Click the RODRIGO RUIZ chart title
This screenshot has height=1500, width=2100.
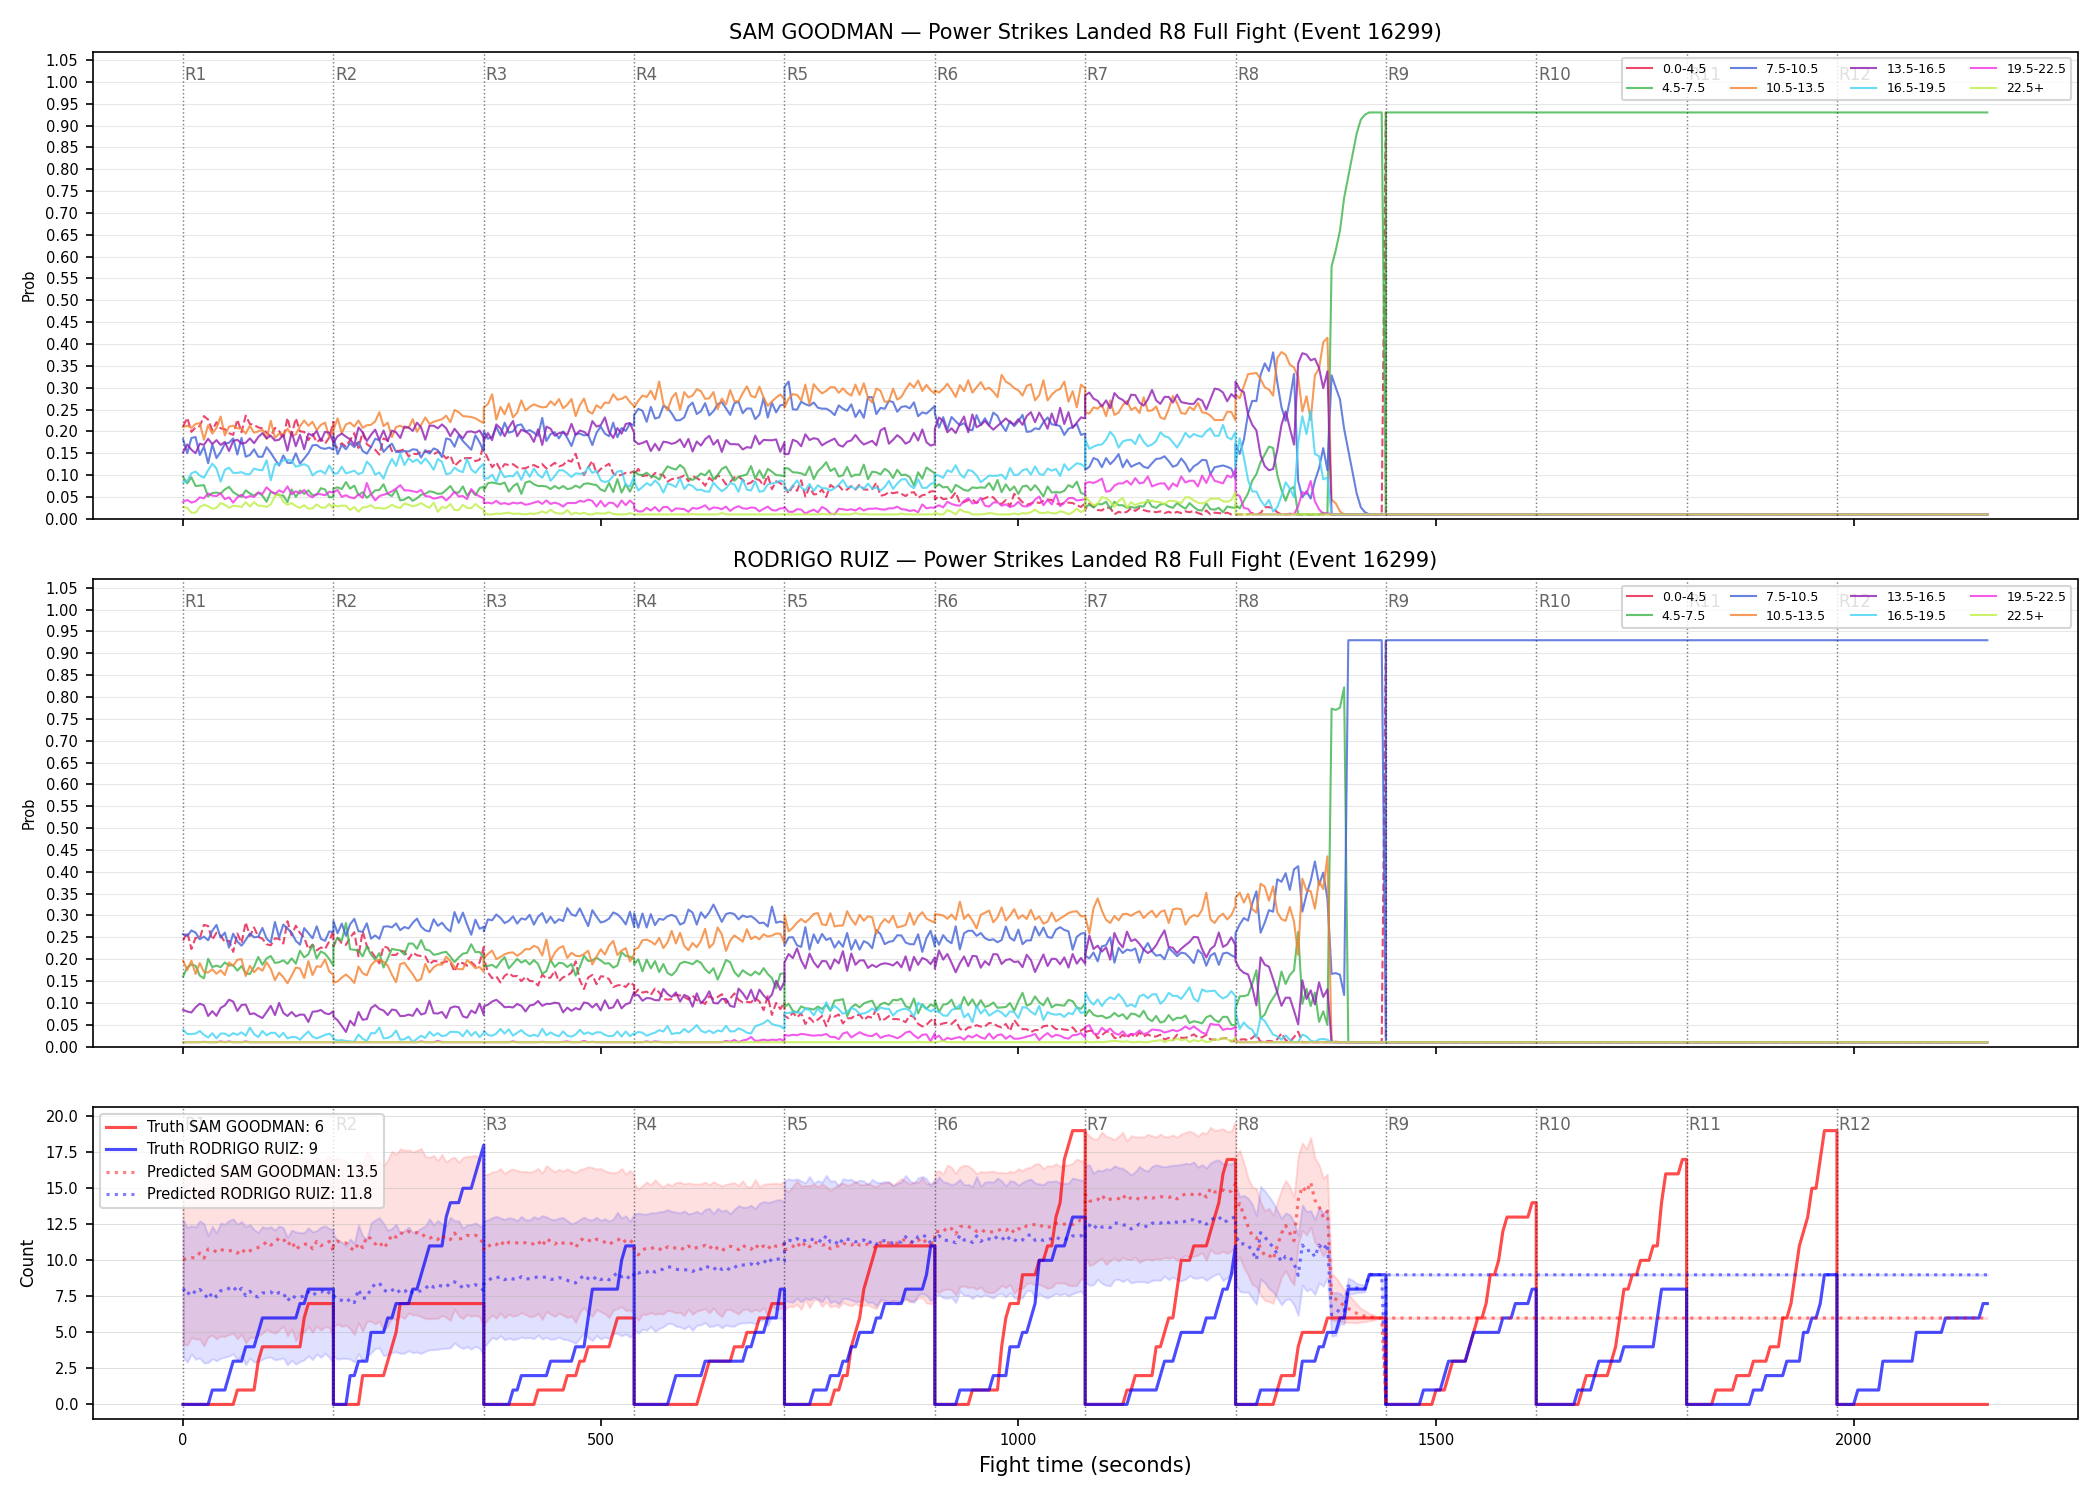click(1085, 560)
